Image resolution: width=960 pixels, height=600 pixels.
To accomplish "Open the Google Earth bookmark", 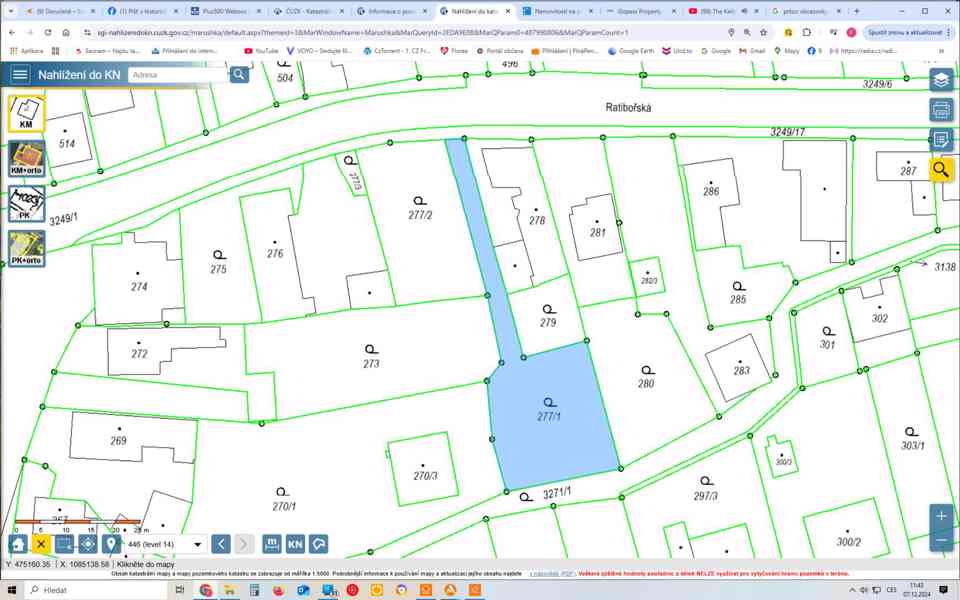I will (631, 51).
